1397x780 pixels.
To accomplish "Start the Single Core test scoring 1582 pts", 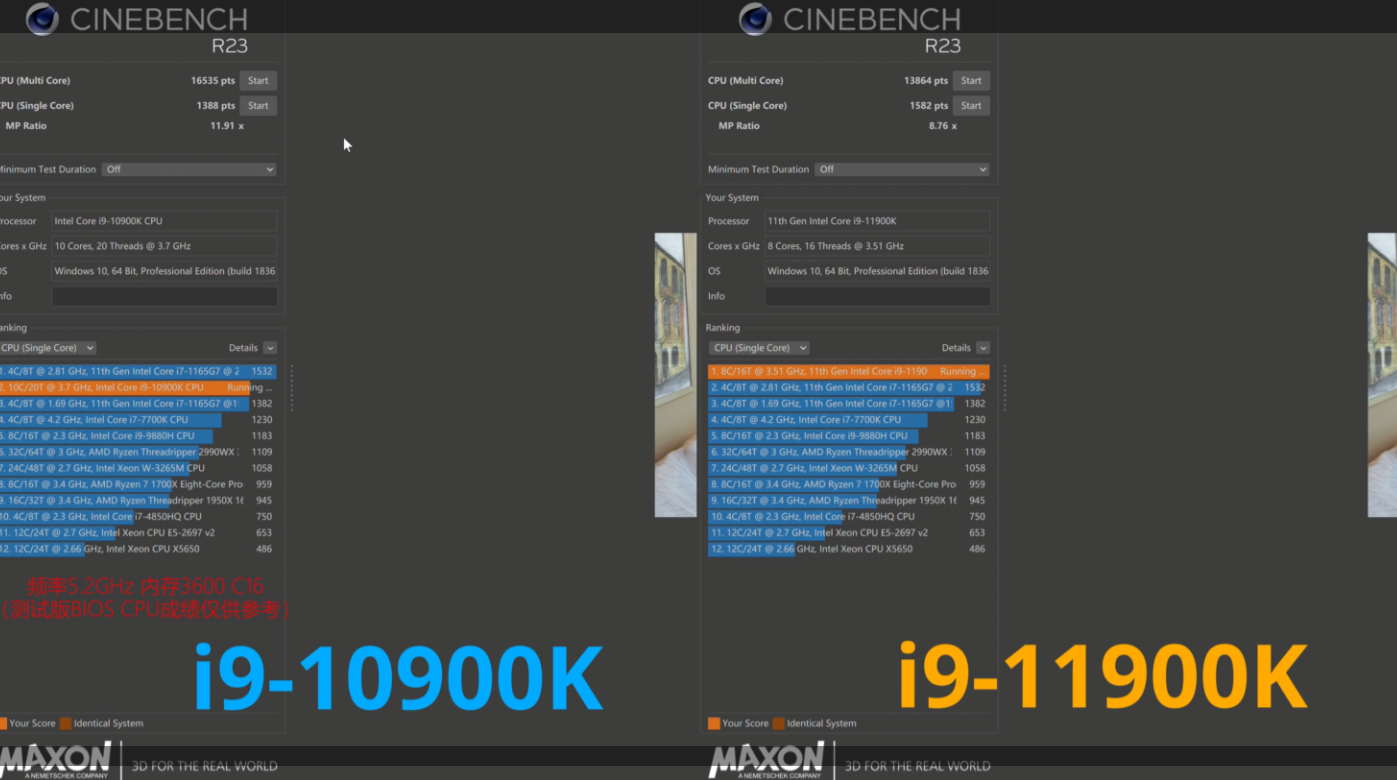I will (x=971, y=106).
